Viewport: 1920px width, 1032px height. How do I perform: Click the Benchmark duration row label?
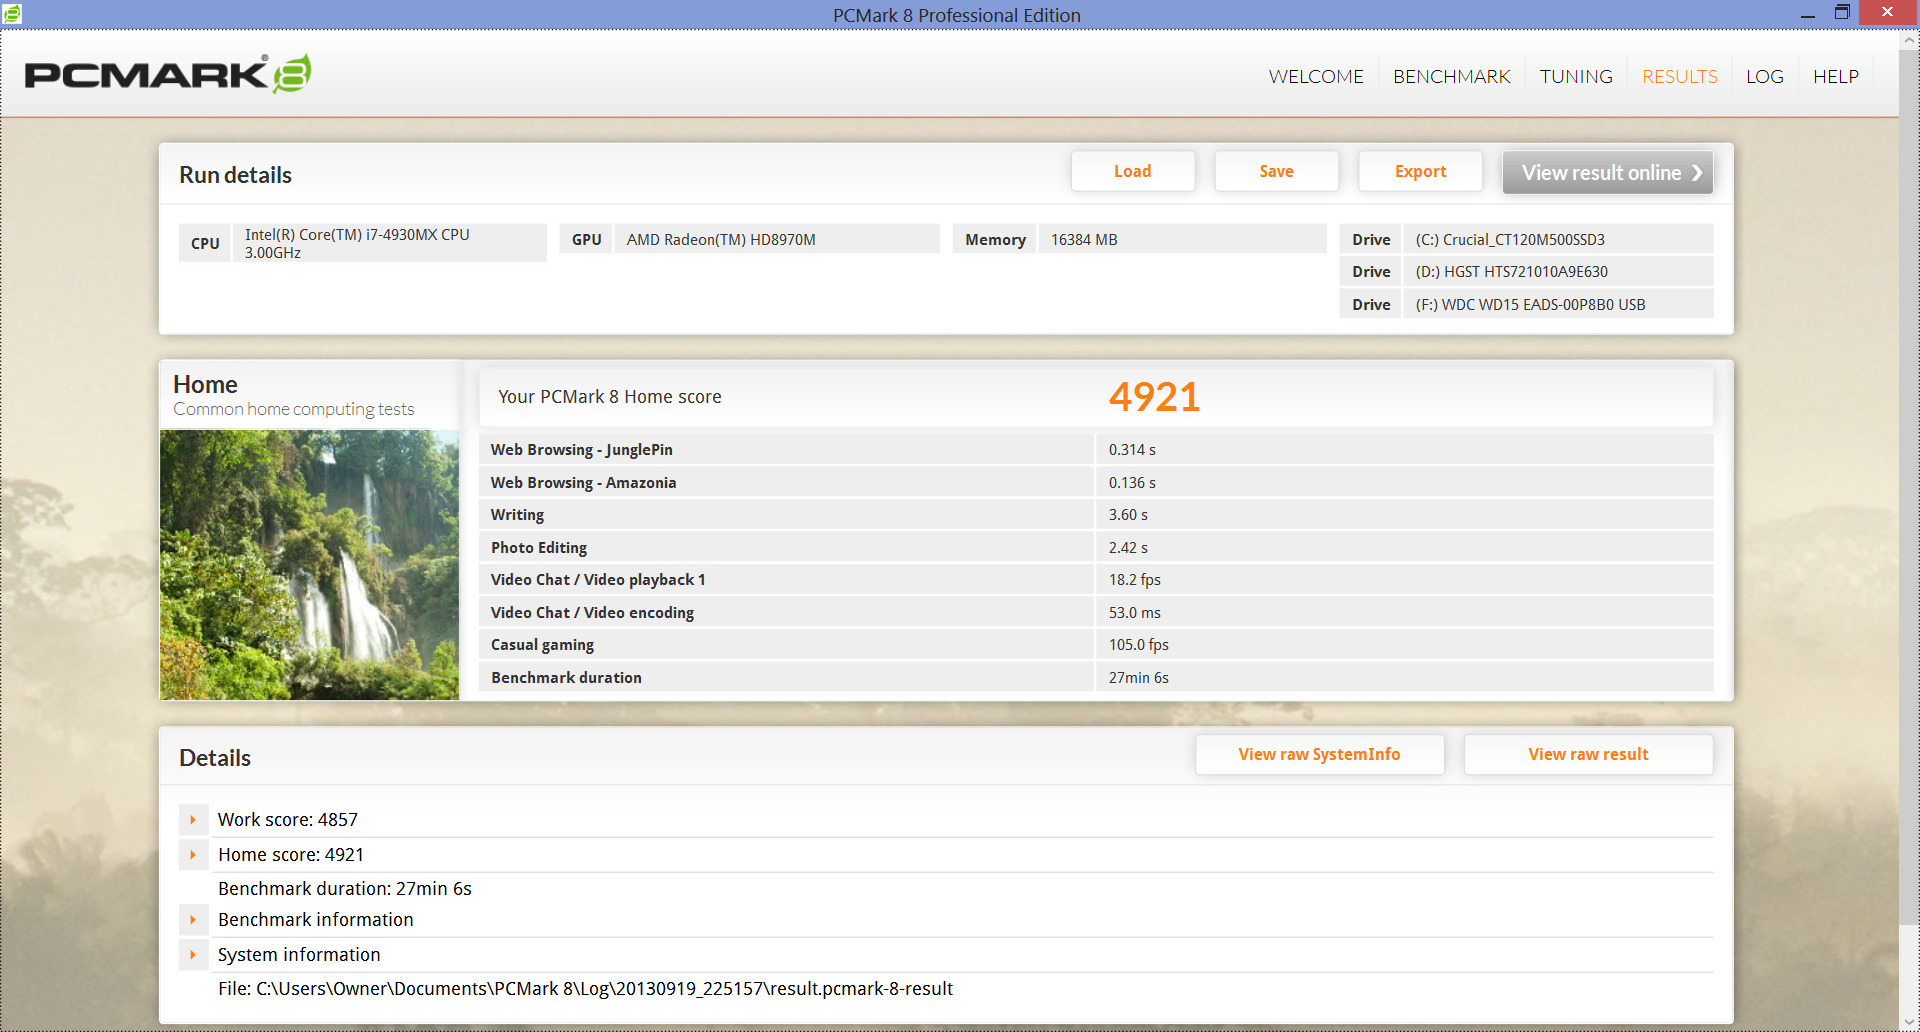(566, 678)
